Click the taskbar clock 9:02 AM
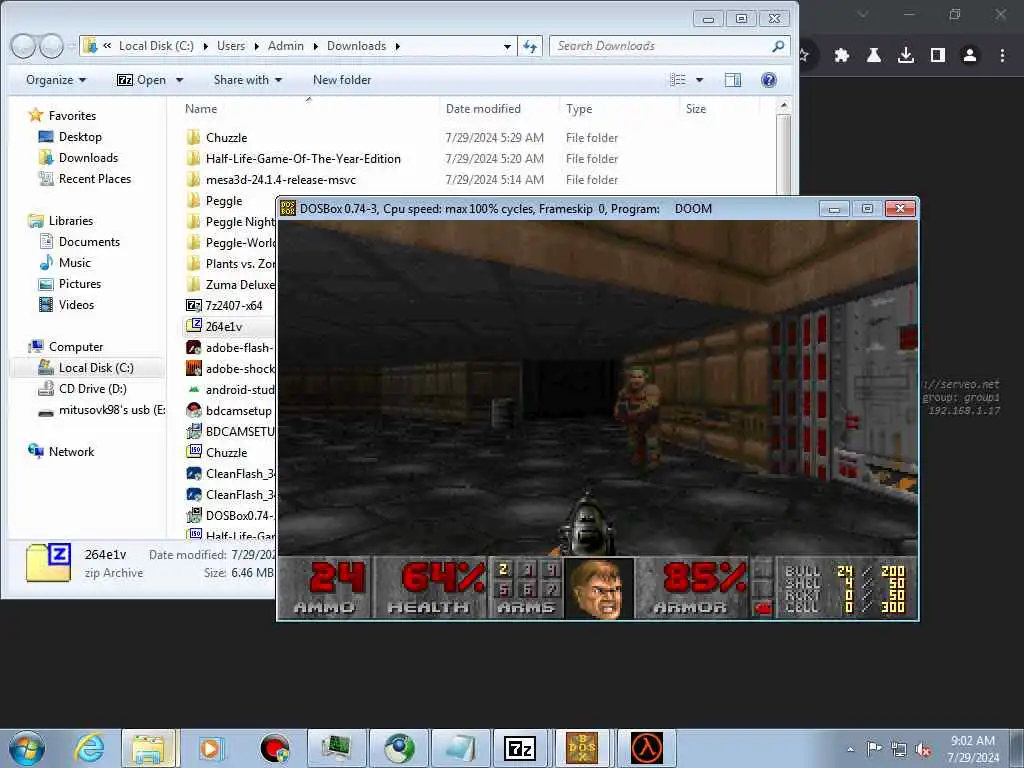The width and height of the screenshot is (1024, 768). pyautogui.click(x=972, y=741)
